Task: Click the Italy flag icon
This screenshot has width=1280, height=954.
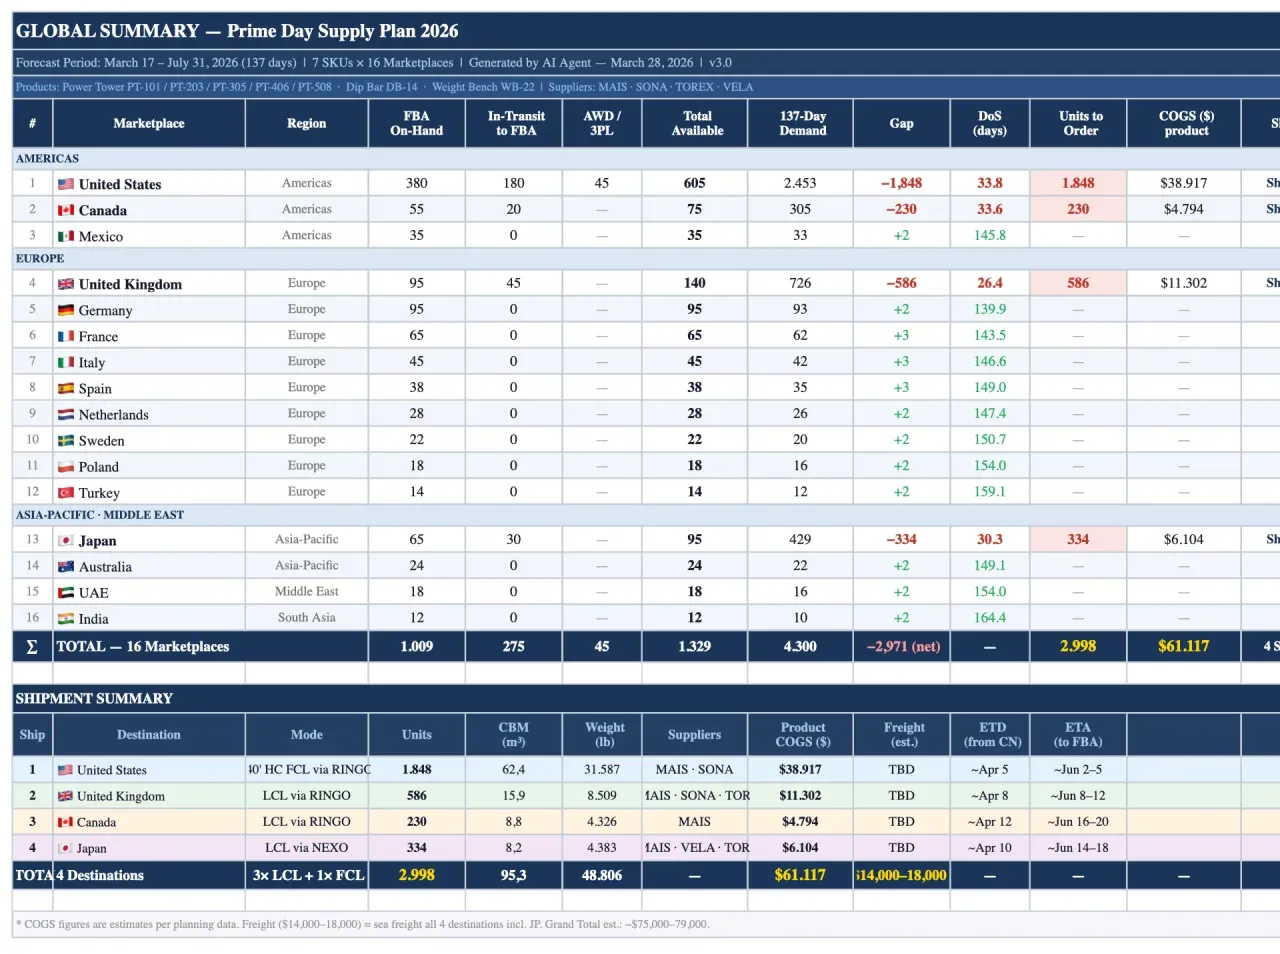Action: tap(66, 362)
